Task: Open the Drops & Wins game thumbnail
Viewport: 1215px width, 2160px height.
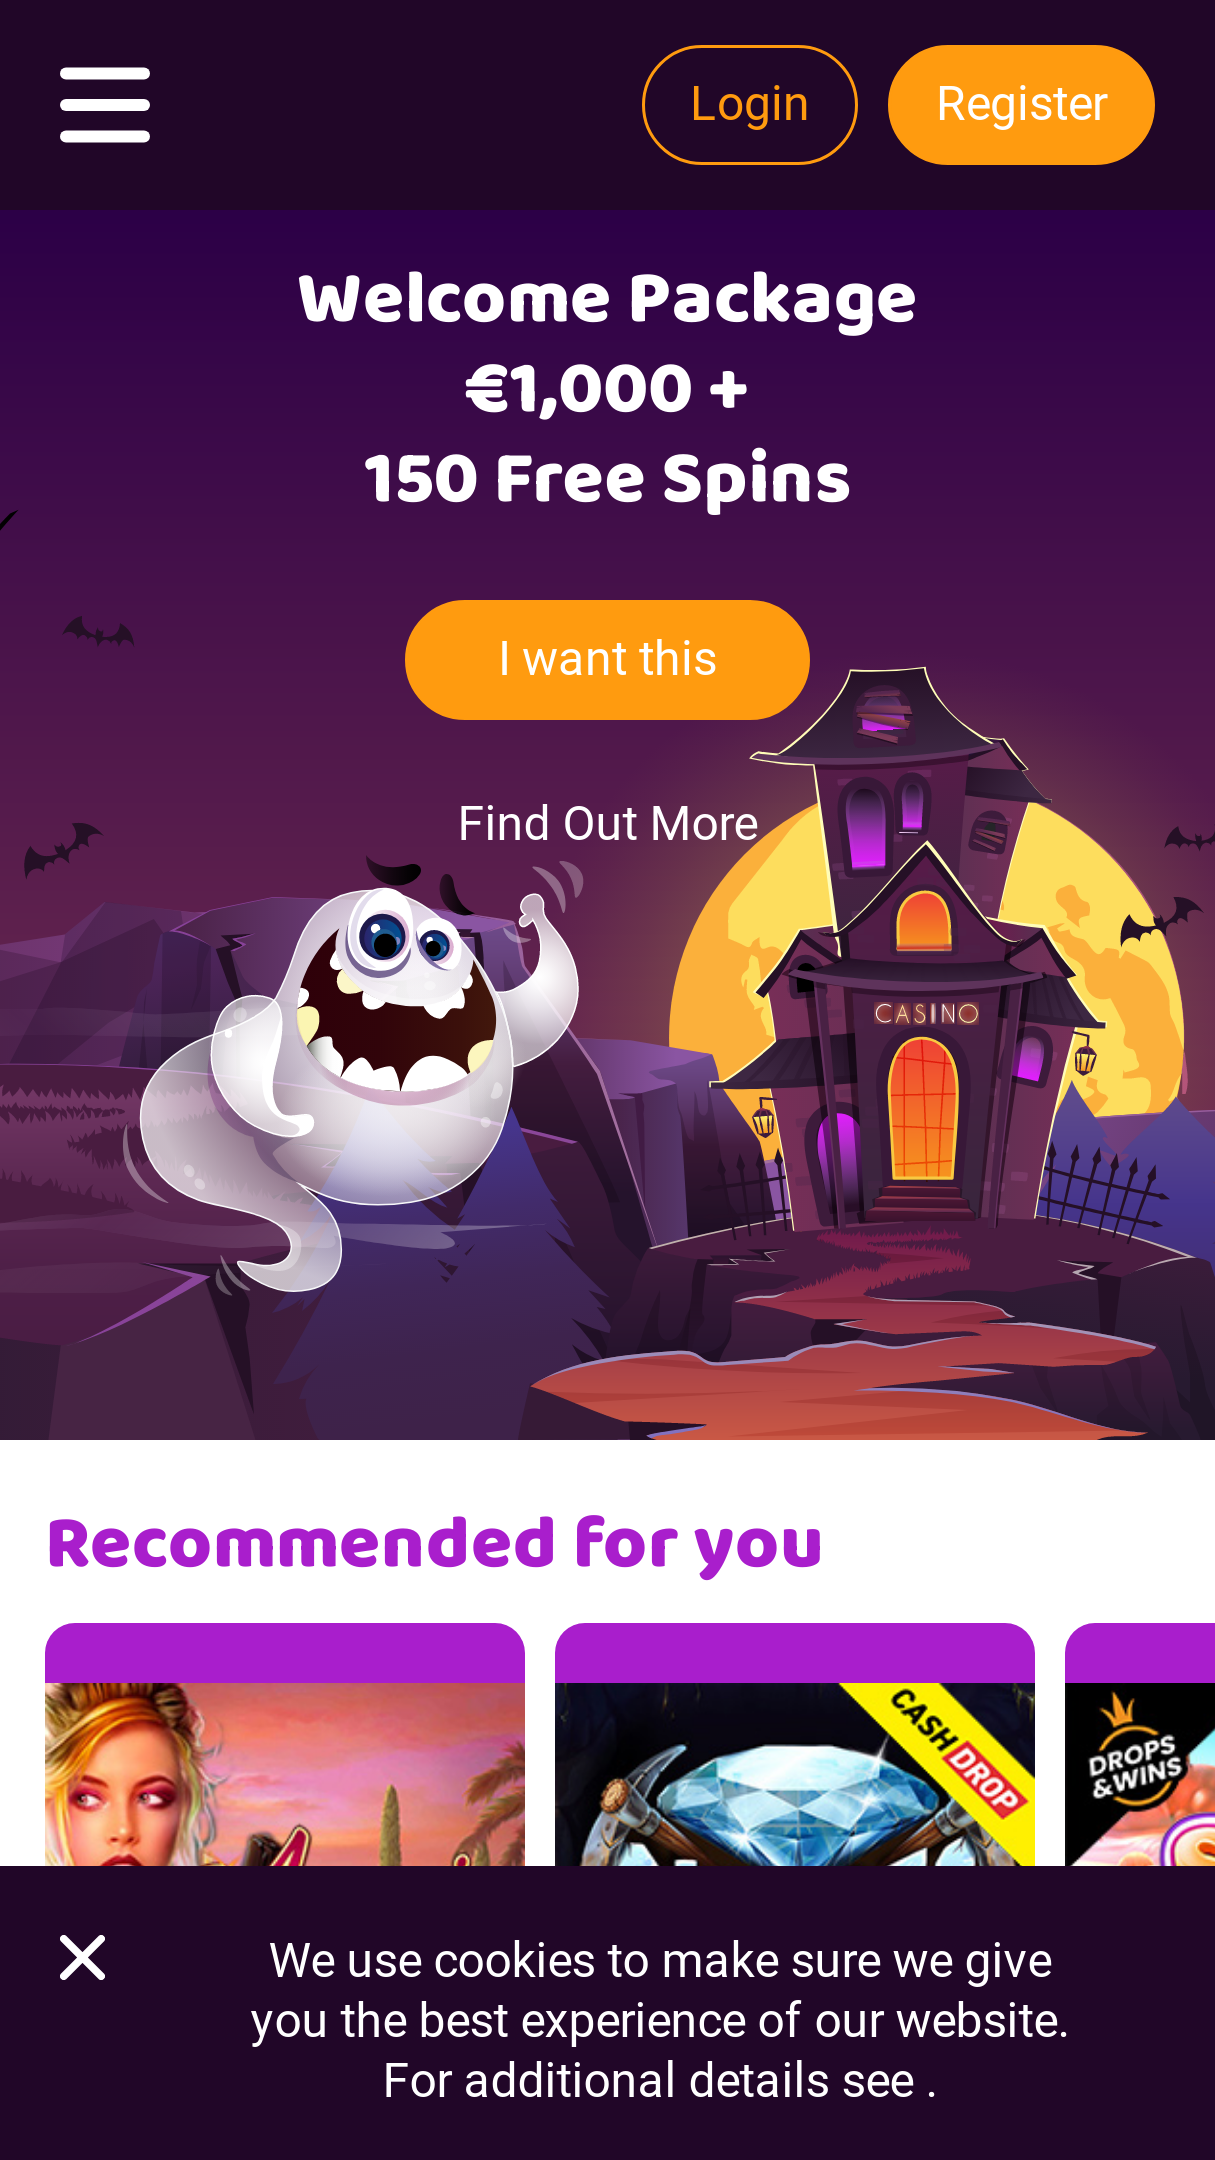Action: (x=1140, y=1774)
